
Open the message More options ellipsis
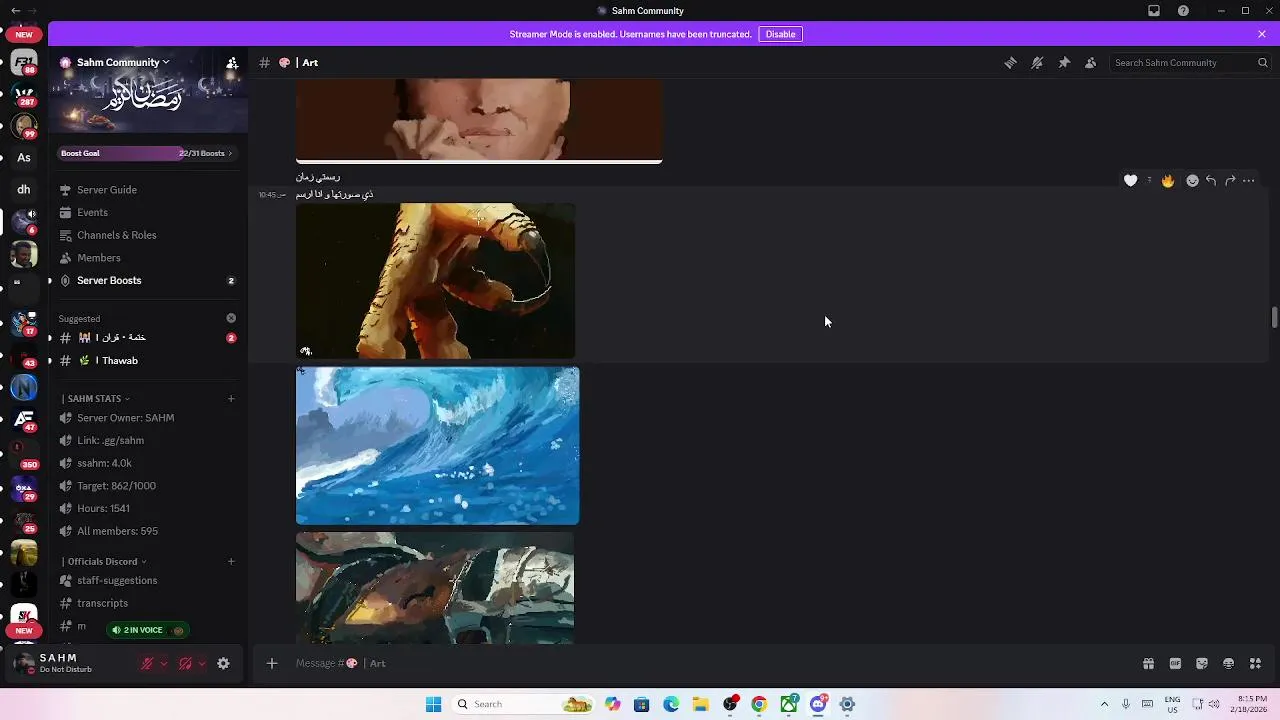(1249, 180)
